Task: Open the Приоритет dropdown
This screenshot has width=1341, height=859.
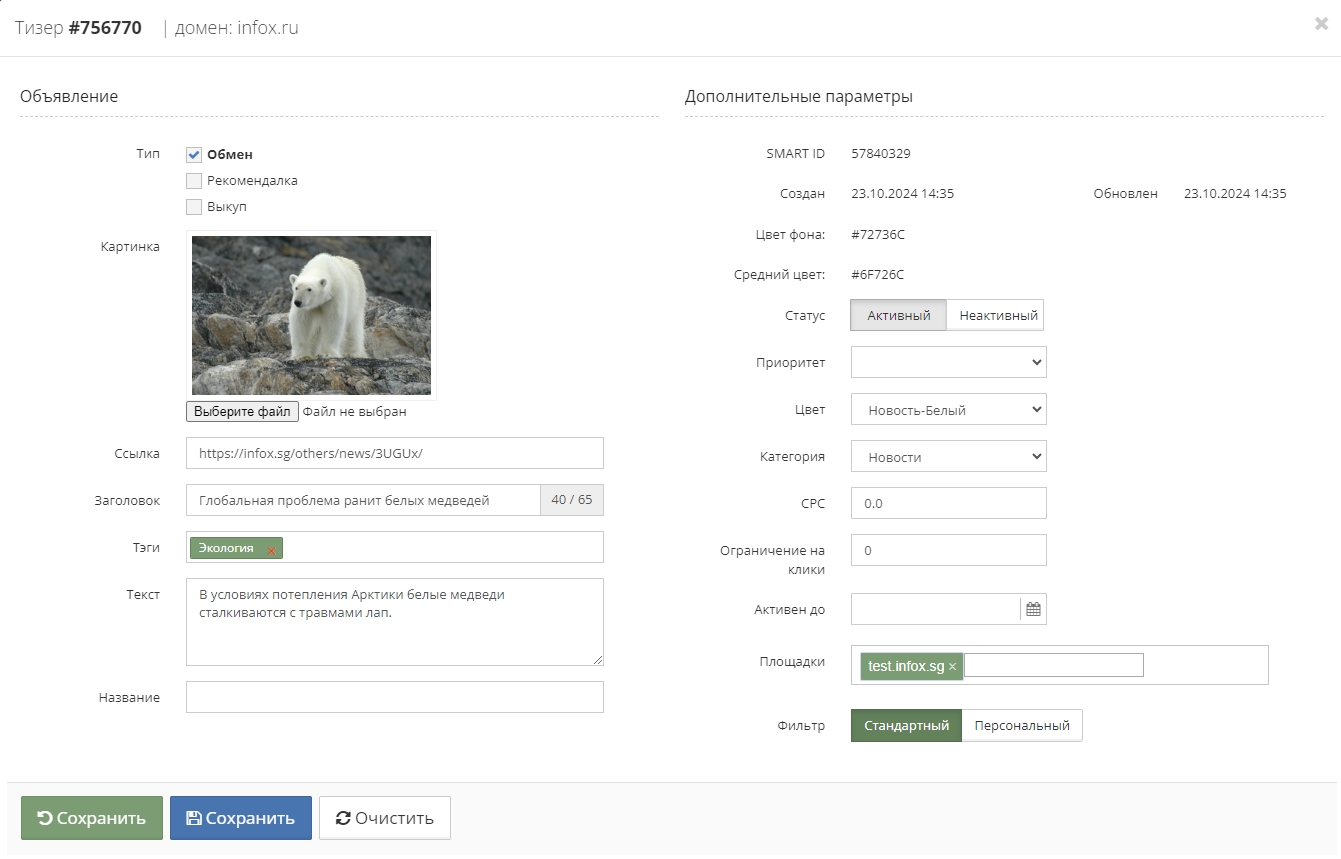Action: point(947,362)
